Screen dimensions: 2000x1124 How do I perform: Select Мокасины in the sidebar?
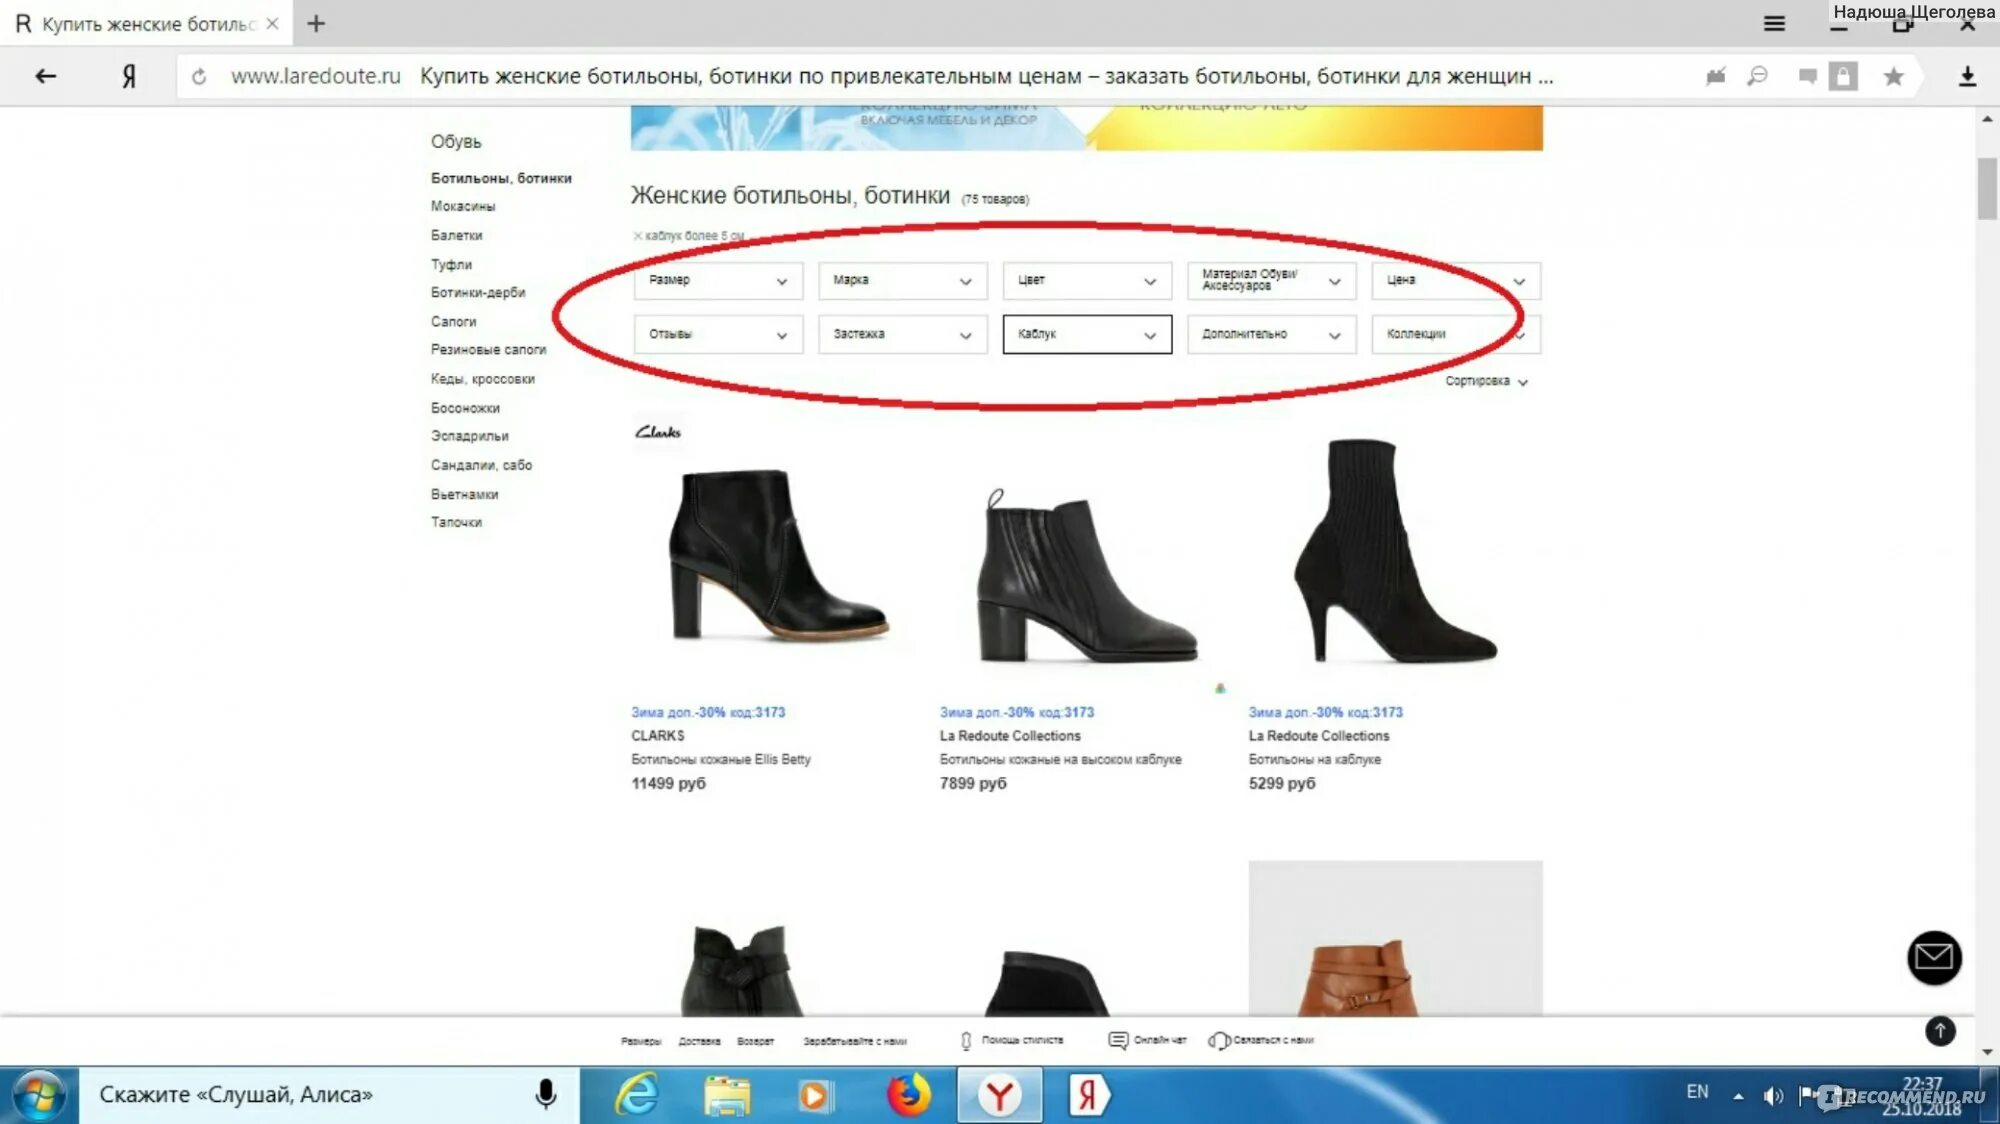tap(463, 207)
